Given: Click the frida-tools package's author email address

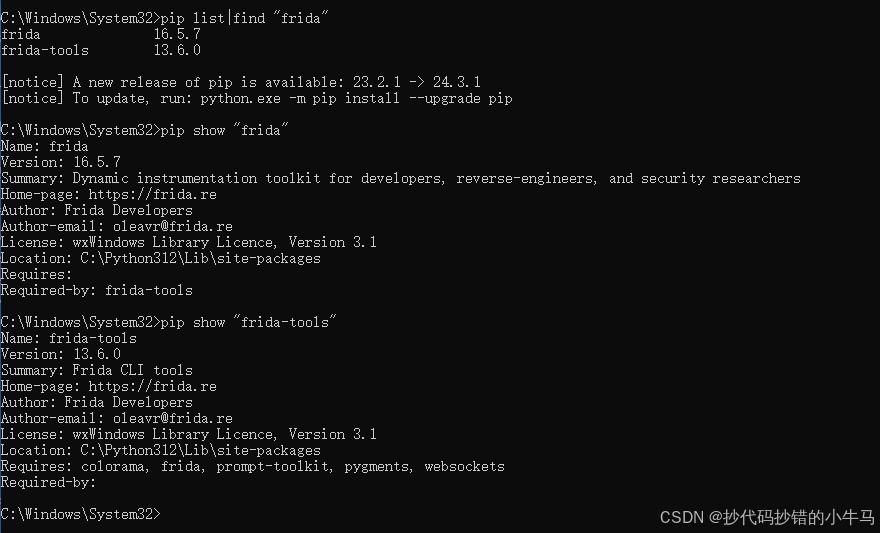Looking at the screenshot, I should tap(172, 419).
